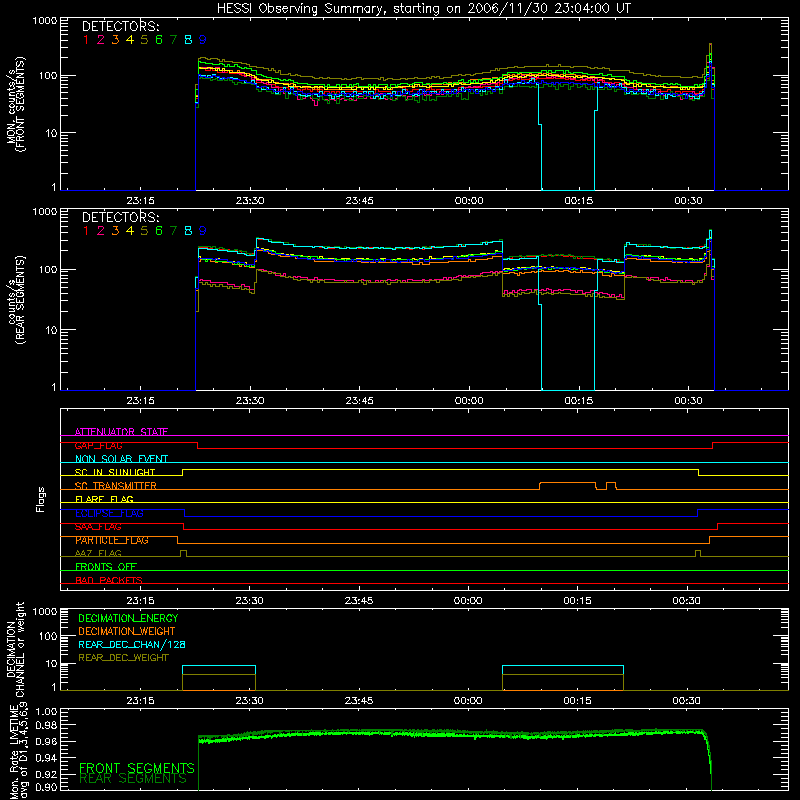This screenshot has height=800, width=800.
Task: Click the DECIMATION CHANNEL or weight axis title
Action: tap(16, 649)
